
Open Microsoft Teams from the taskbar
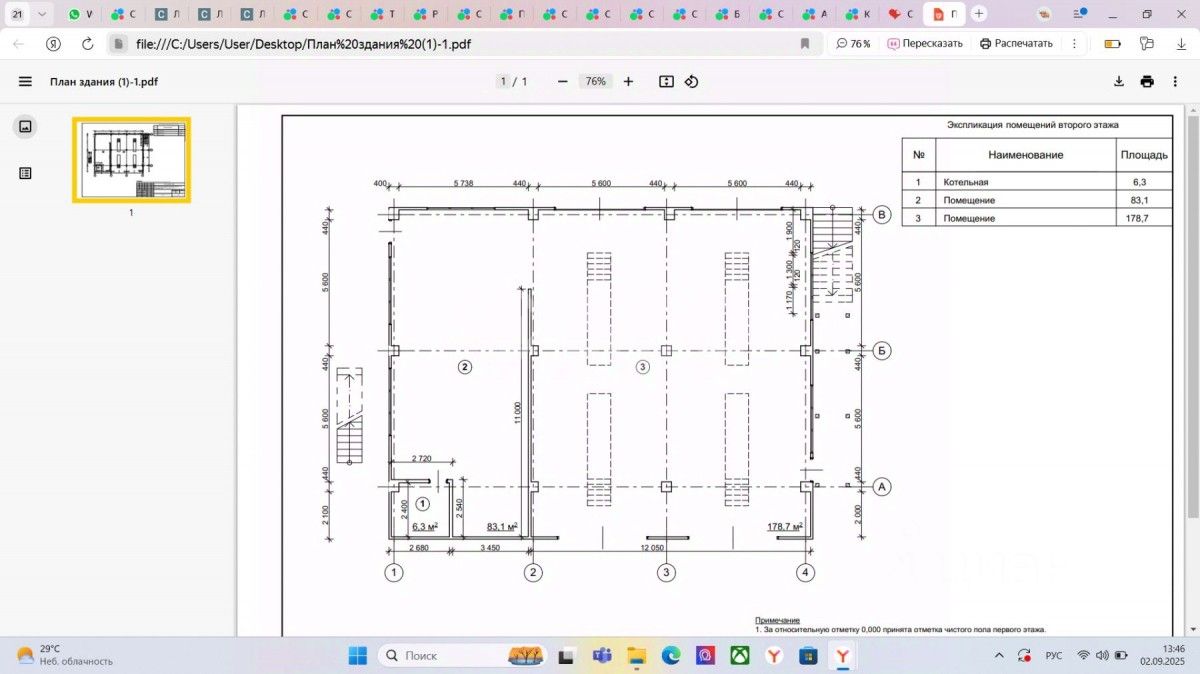click(602, 656)
